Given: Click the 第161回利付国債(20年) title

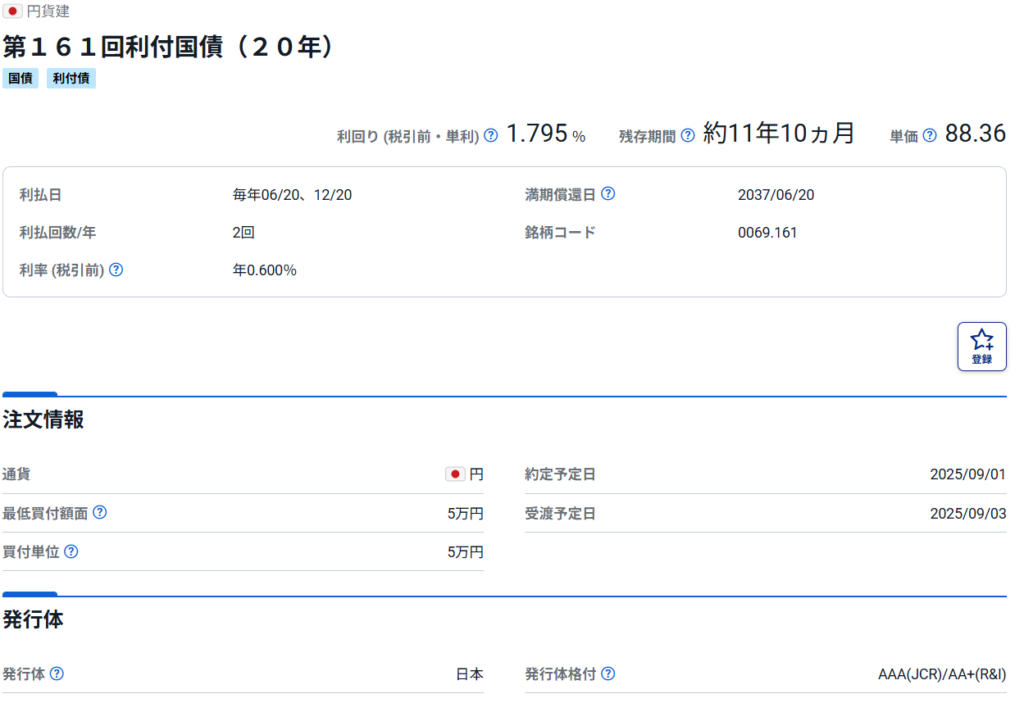Looking at the screenshot, I should (x=168, y=46).
